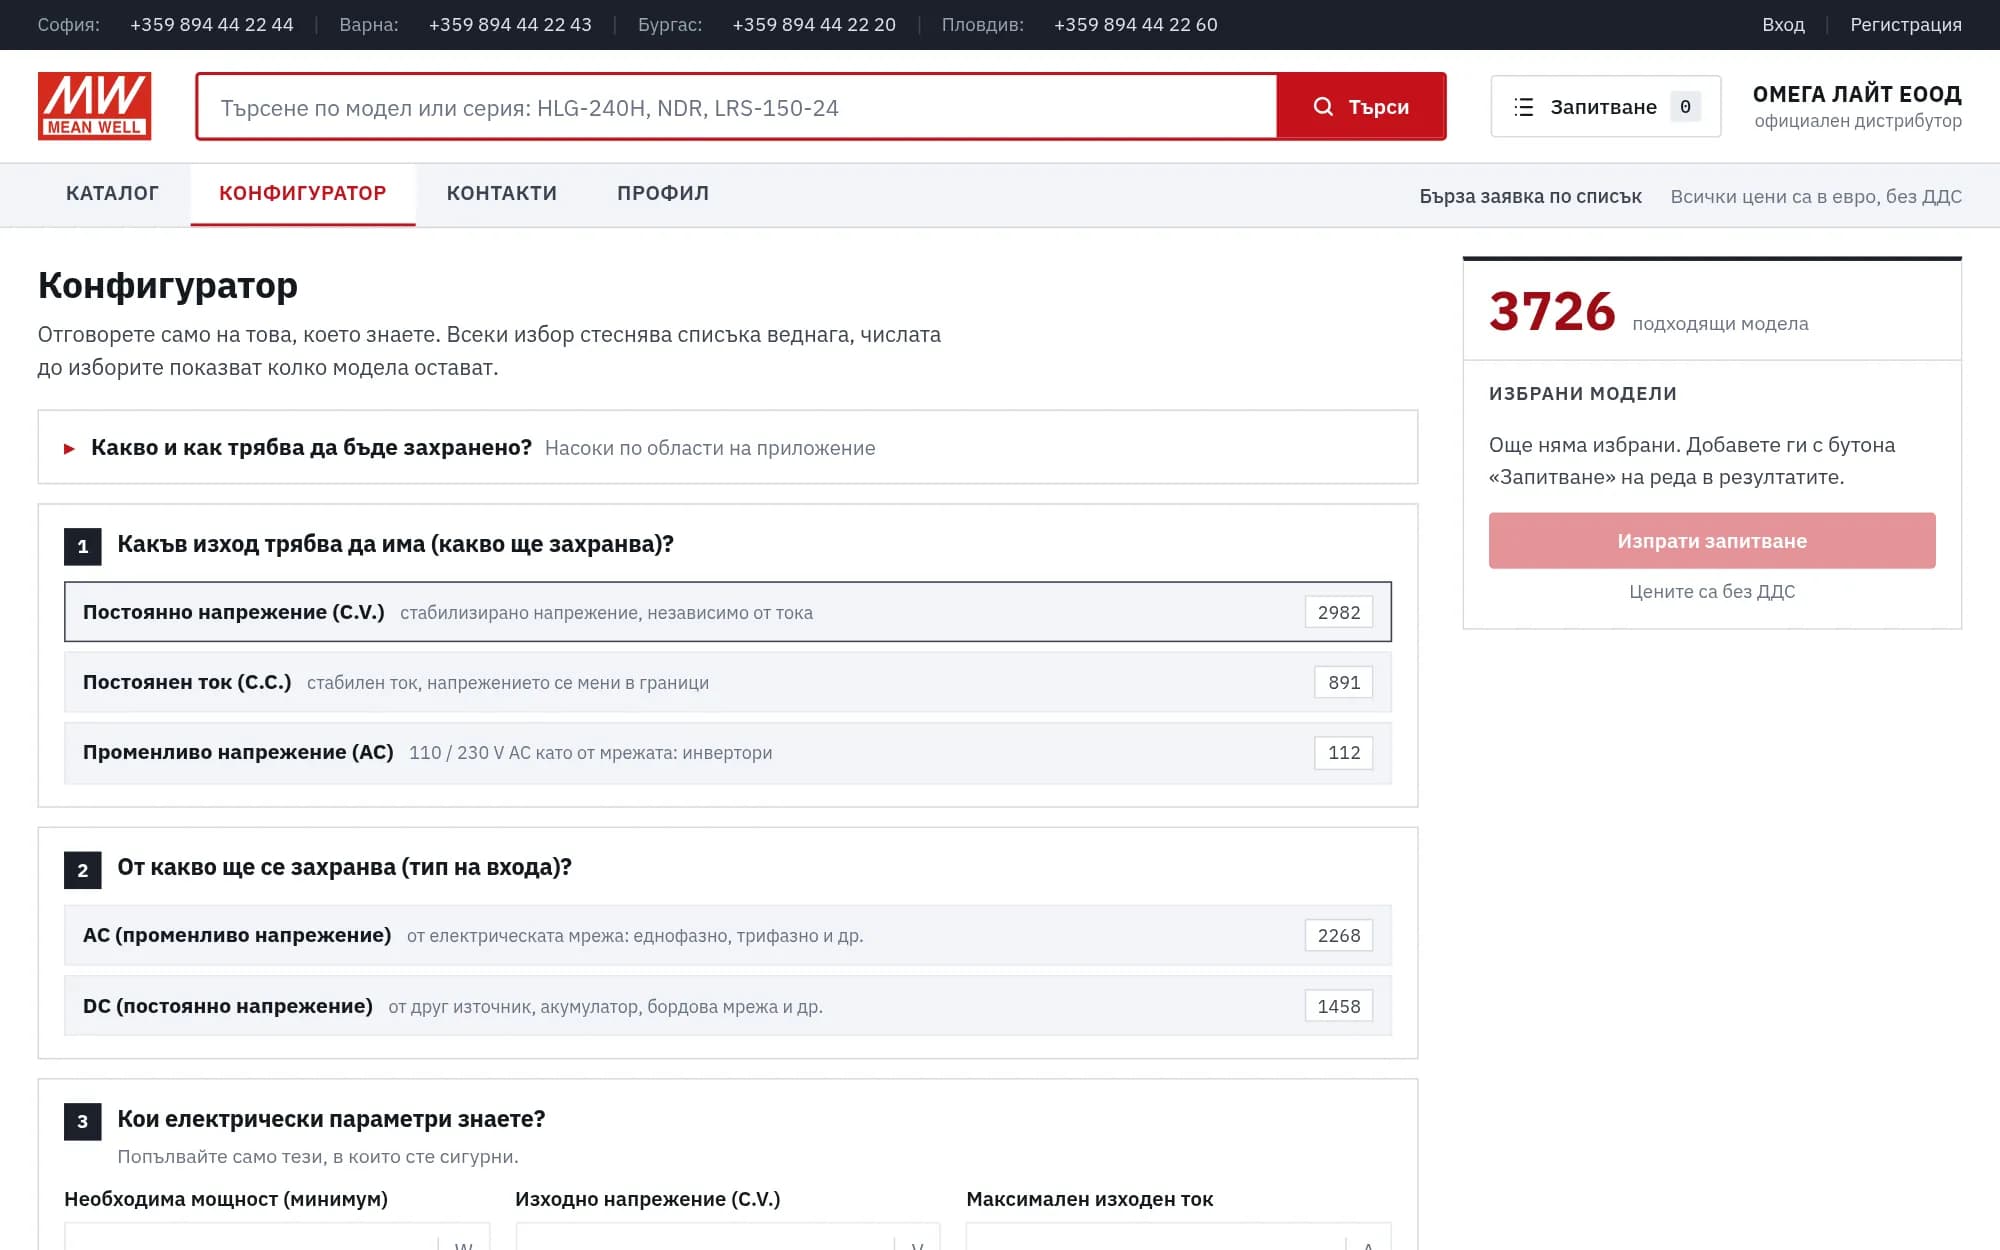Select the Постоянен ток (C.C.) output option
2000x1250 pixels.
[727, 682]
